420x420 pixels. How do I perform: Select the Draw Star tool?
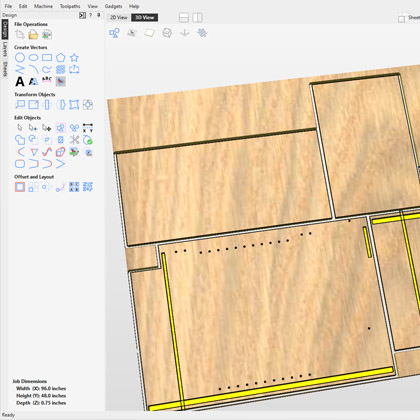coord(74,57)
